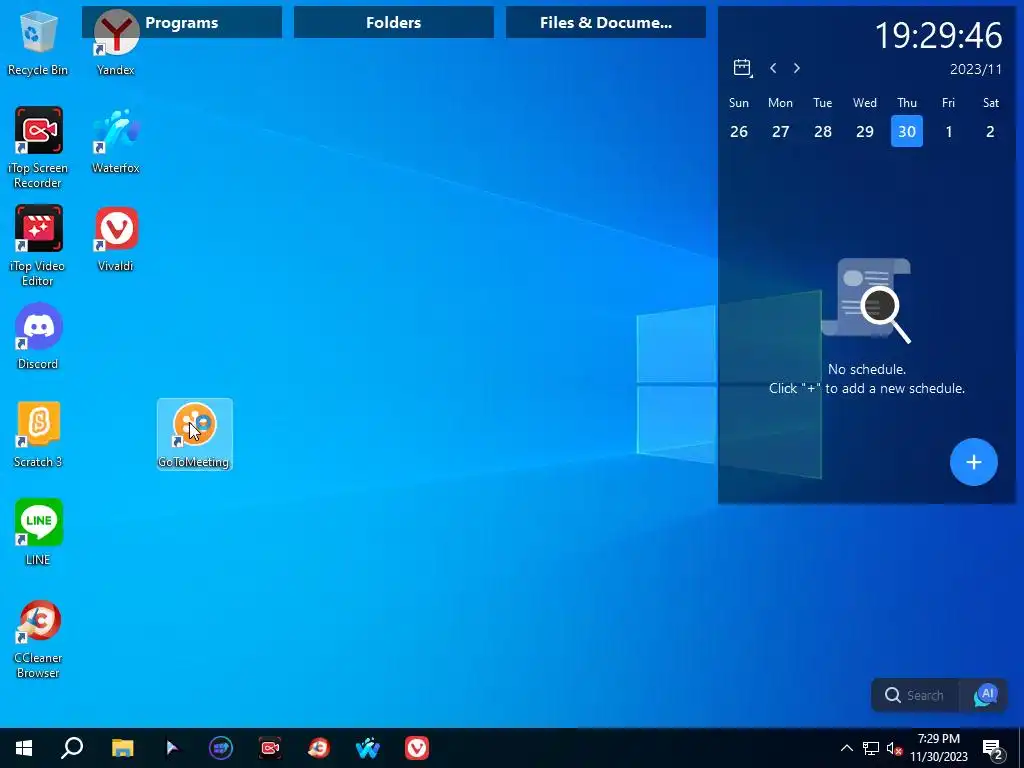Image resolution: width=1024 pixels, height=768 pixels.
Task: Click the Search field in desktop widget
Action: click(x=916, y=695)
